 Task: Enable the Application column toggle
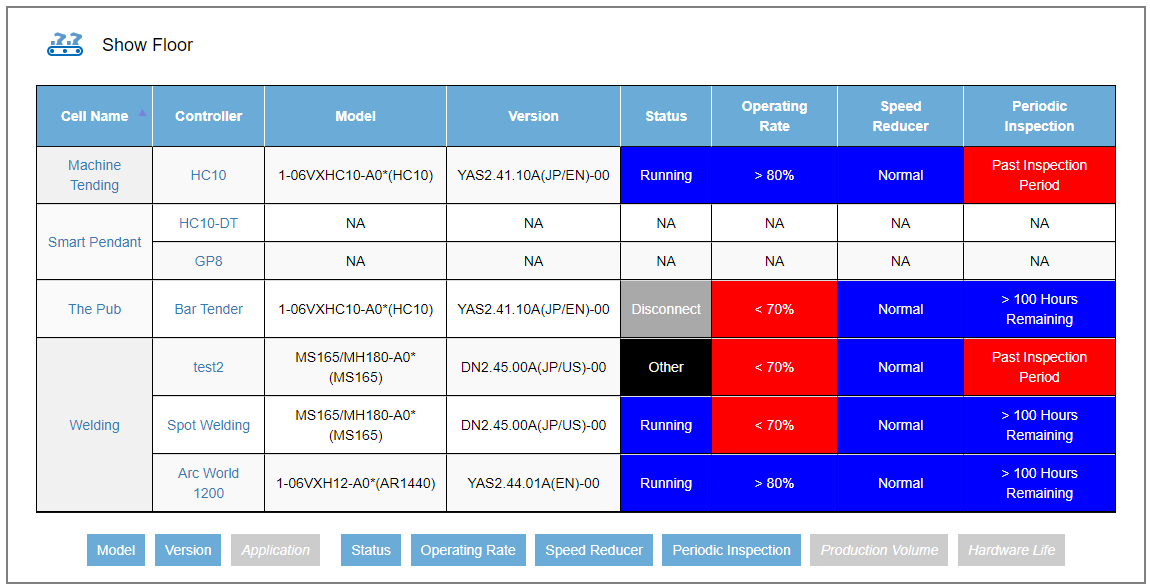click(x=276, y=550)
